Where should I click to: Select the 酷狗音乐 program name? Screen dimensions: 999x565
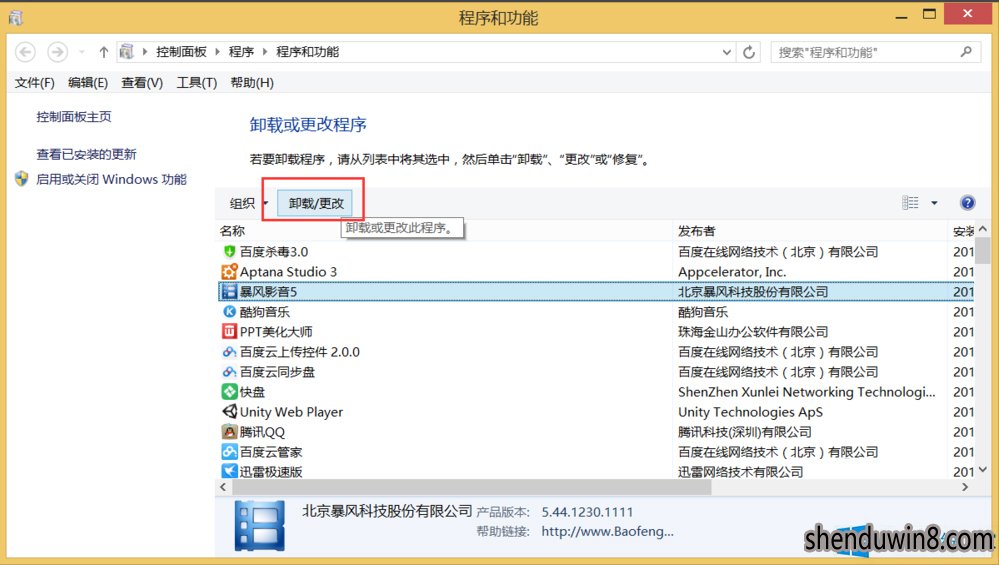pos(264,311)
